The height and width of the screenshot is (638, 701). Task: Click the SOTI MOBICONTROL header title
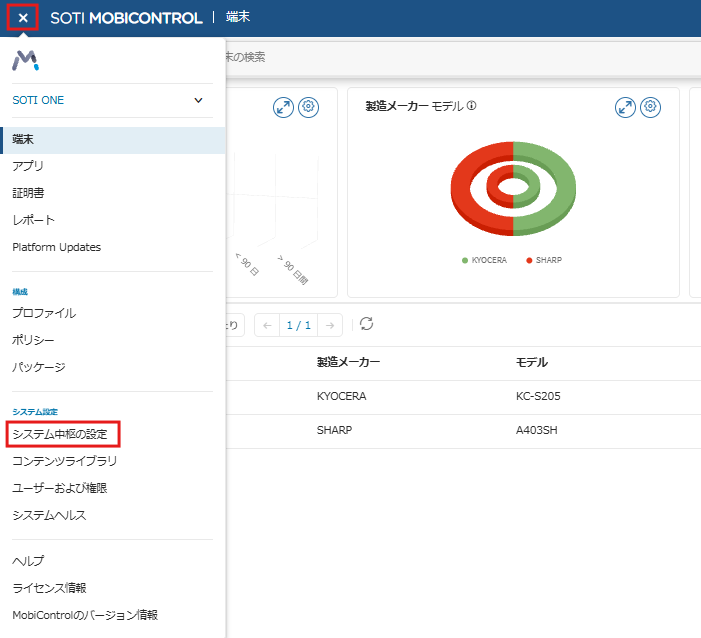[x=127, y=18]
